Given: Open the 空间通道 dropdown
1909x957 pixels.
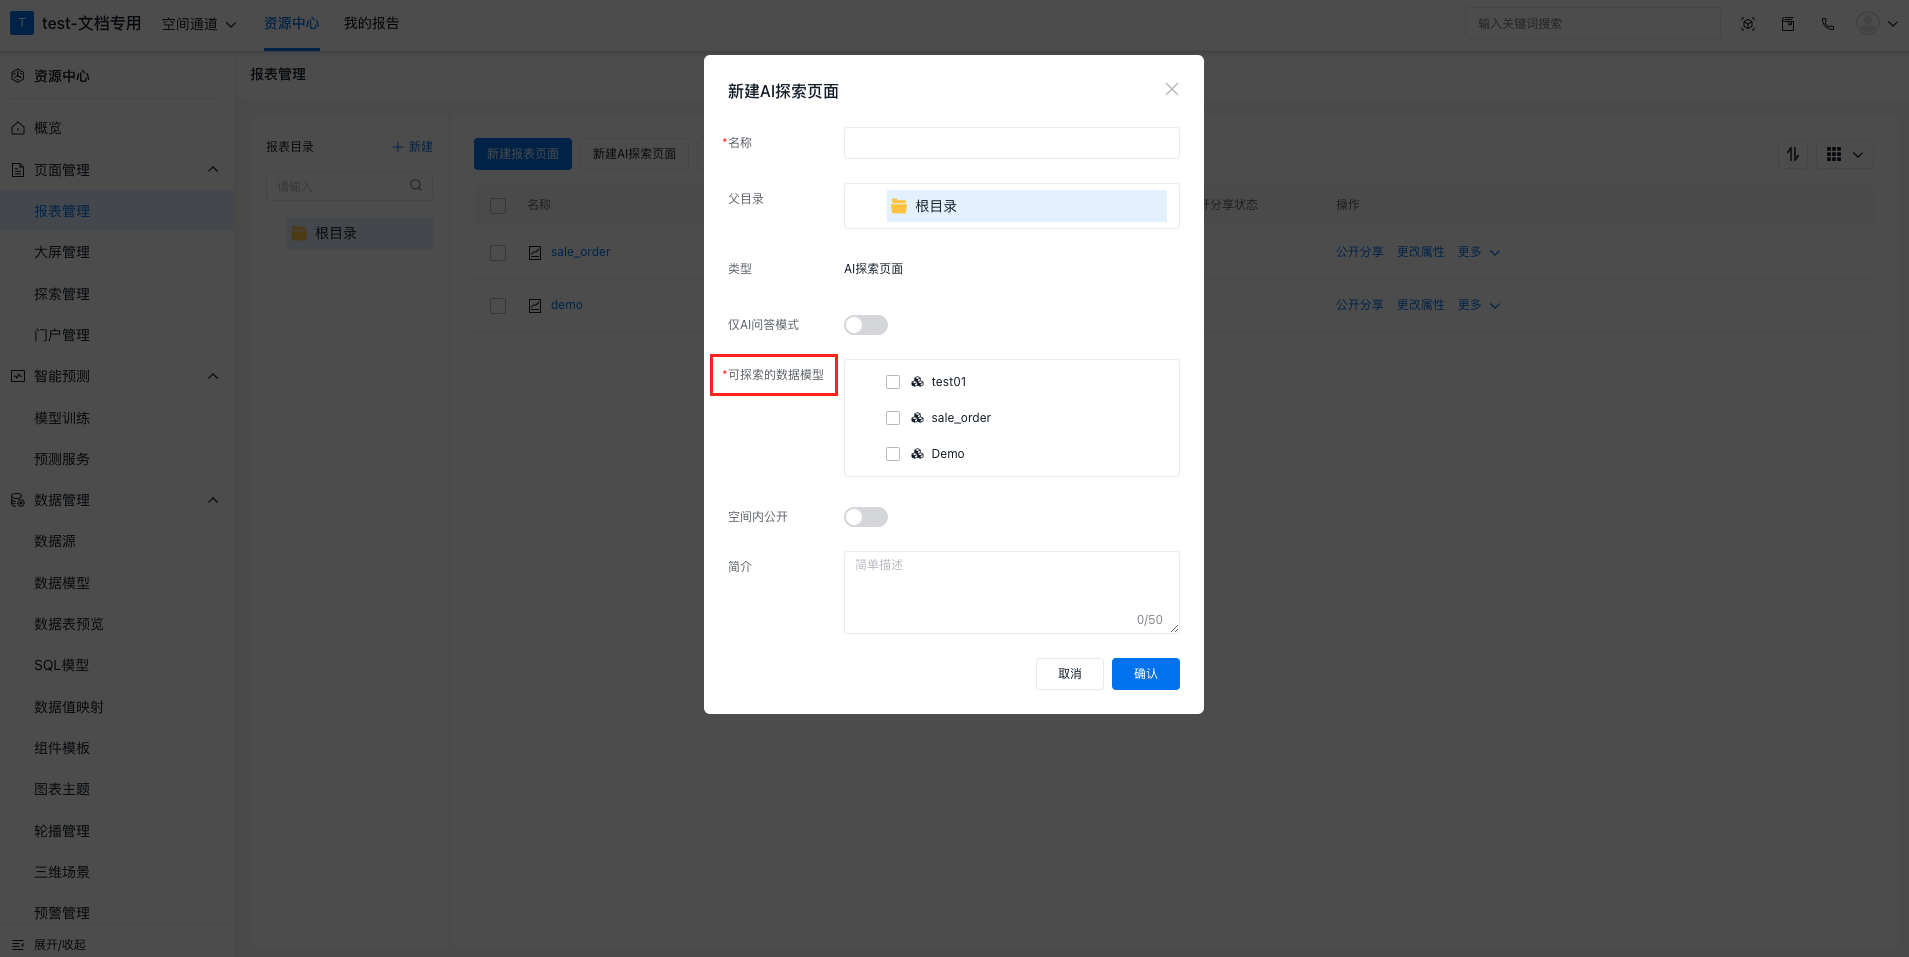Looking at the screenshot, I should coord(199,24).
